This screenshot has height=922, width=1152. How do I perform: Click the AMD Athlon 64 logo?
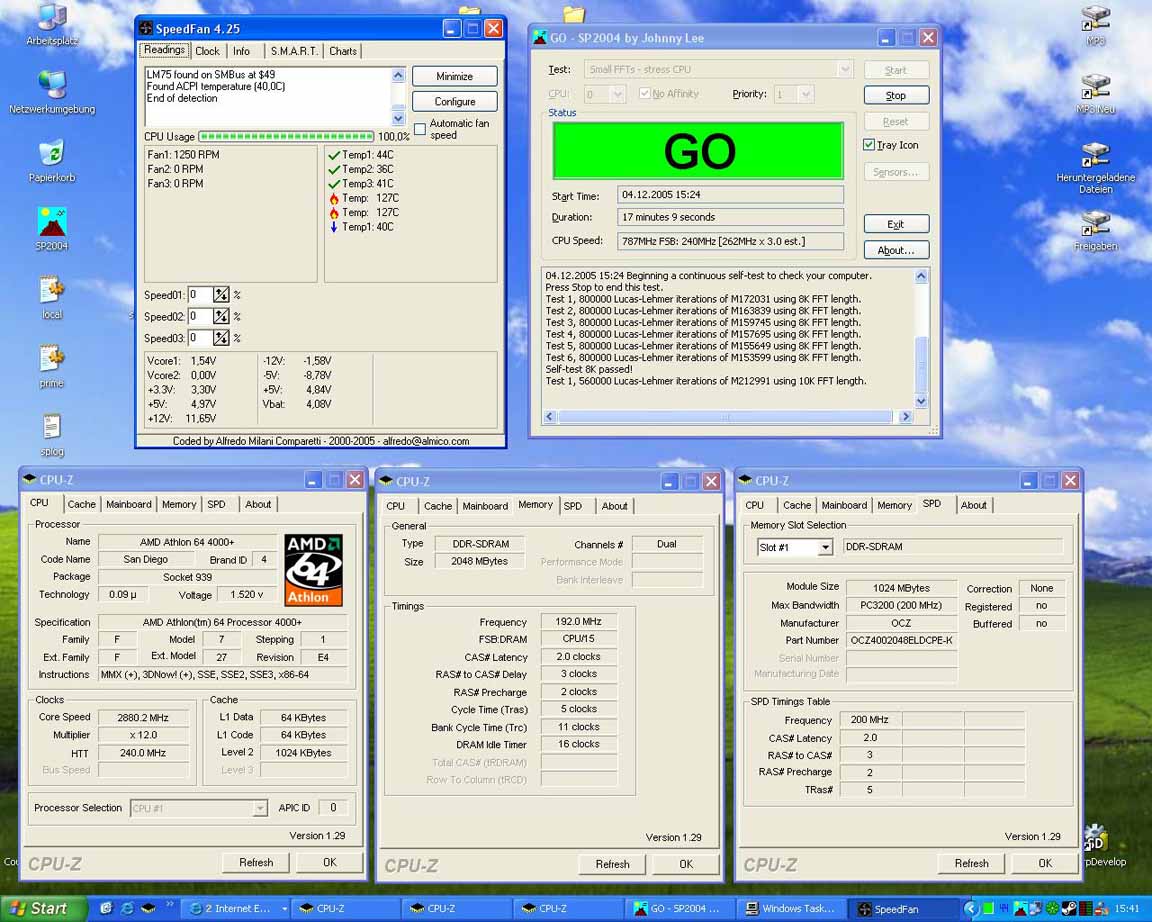(314, 569)
